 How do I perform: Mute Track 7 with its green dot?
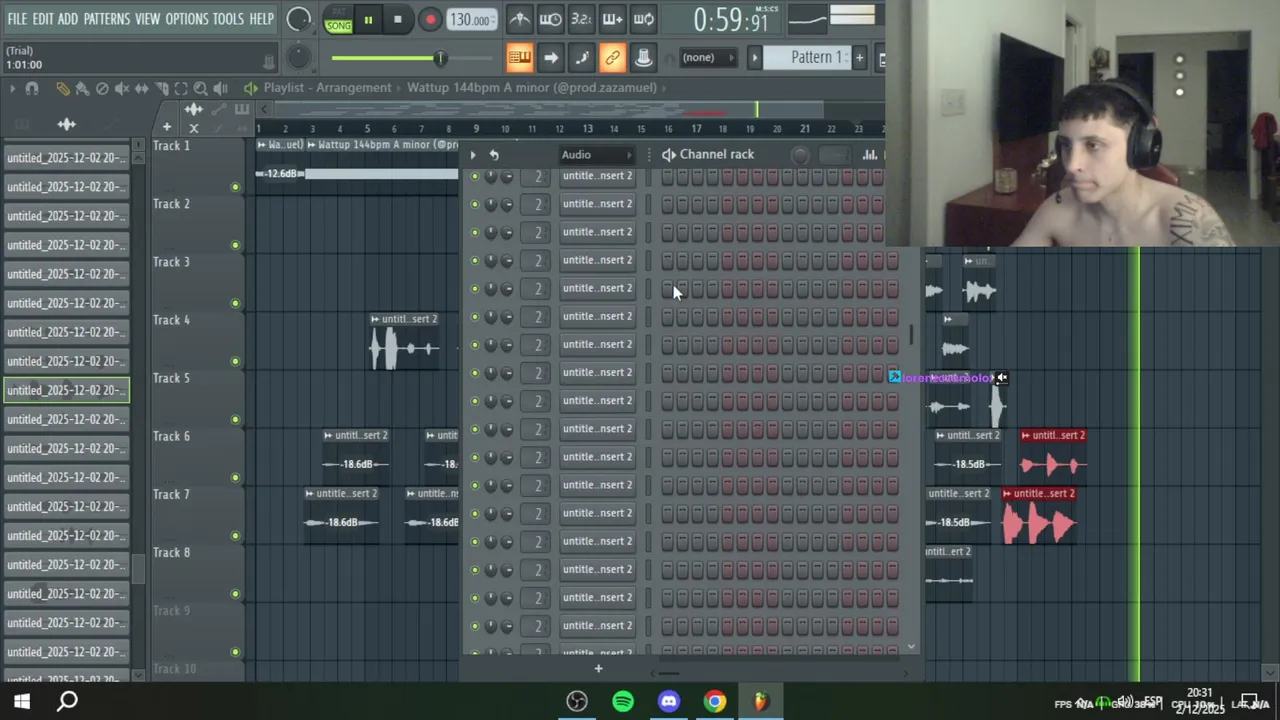click(236, 535)
